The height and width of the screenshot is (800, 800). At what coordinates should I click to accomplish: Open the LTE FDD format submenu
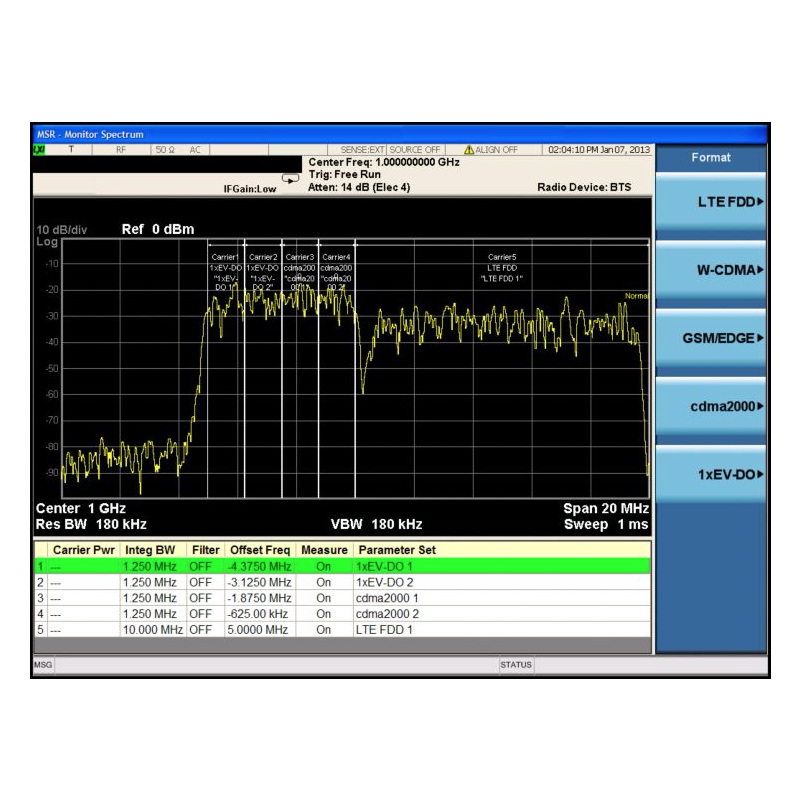click(x=710, y=202)
